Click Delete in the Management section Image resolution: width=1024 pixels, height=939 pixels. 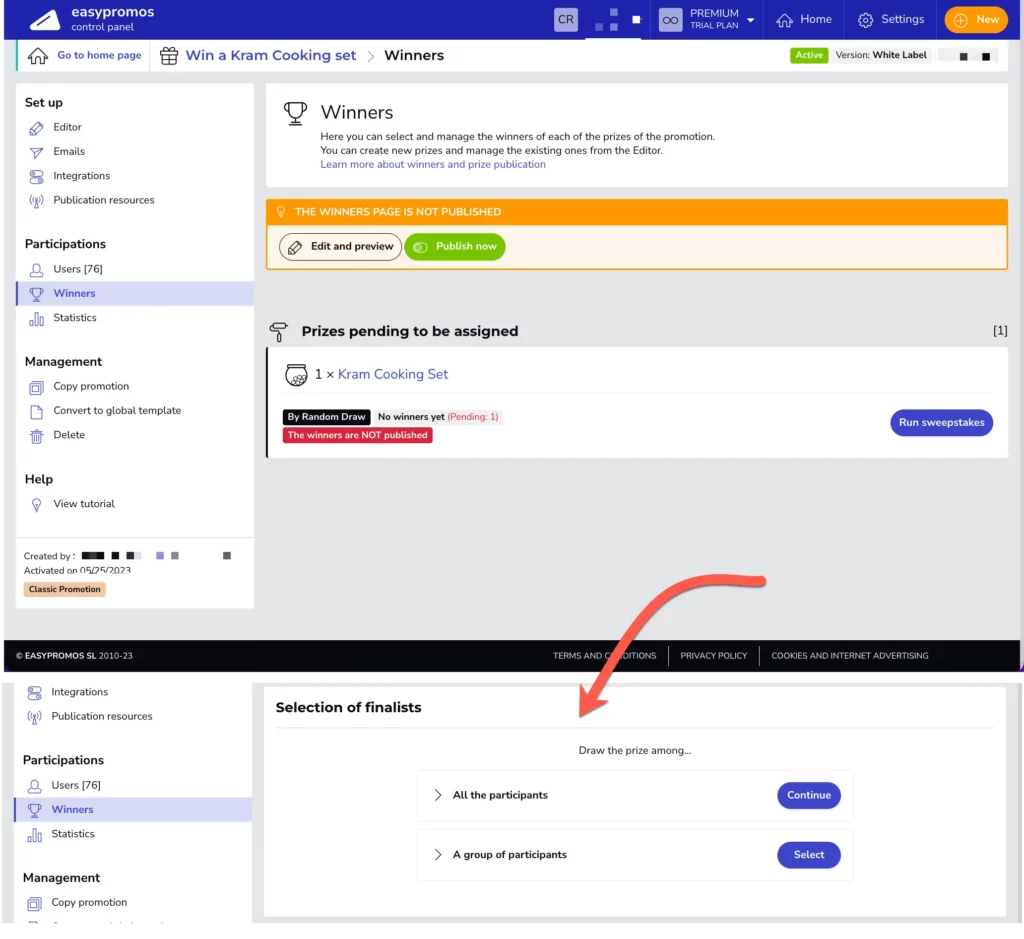click(x=69, y=434)
